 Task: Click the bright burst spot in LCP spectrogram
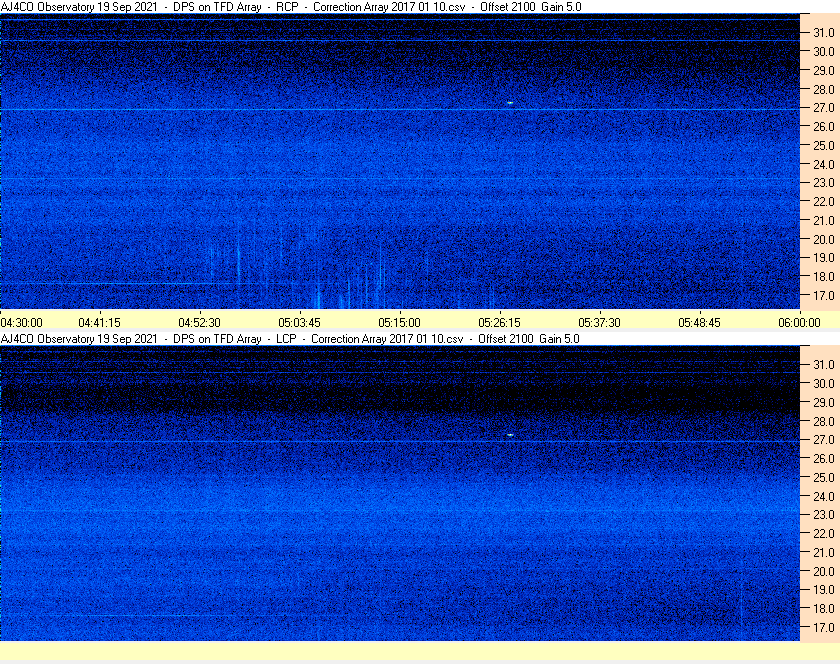point(510,435)
